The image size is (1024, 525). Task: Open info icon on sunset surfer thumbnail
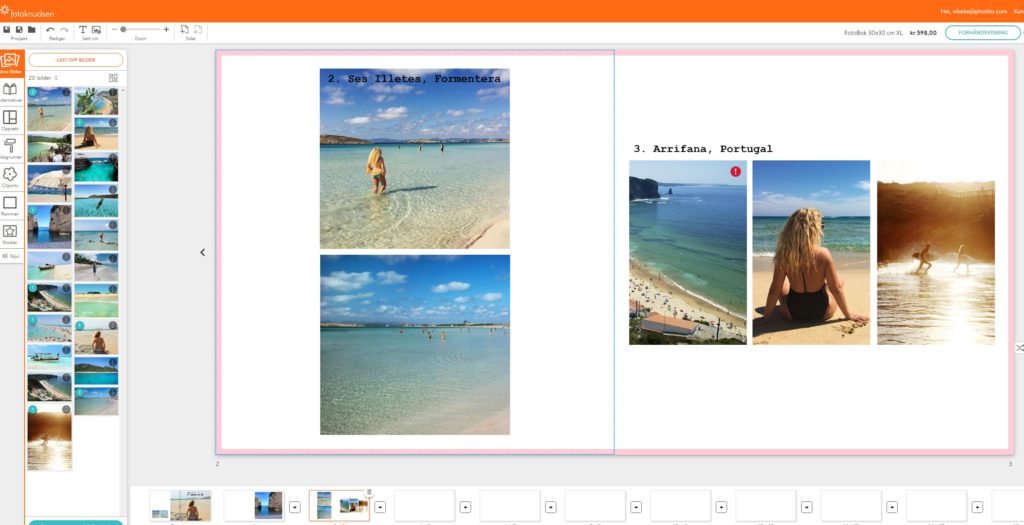point(66,409)
